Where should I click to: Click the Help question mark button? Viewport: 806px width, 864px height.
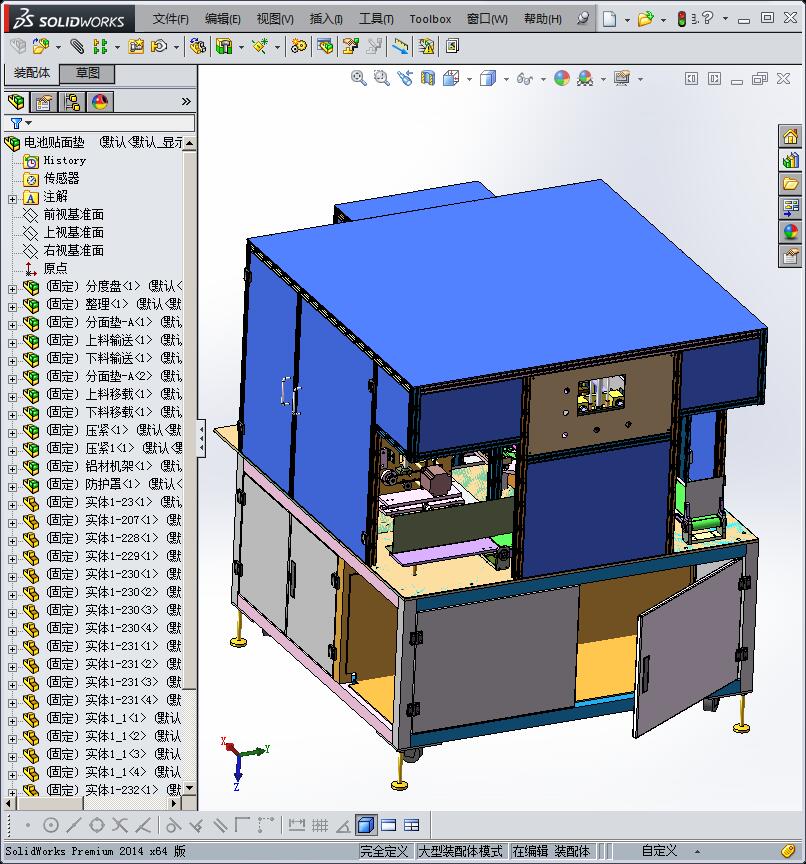(x=708, y=19)
